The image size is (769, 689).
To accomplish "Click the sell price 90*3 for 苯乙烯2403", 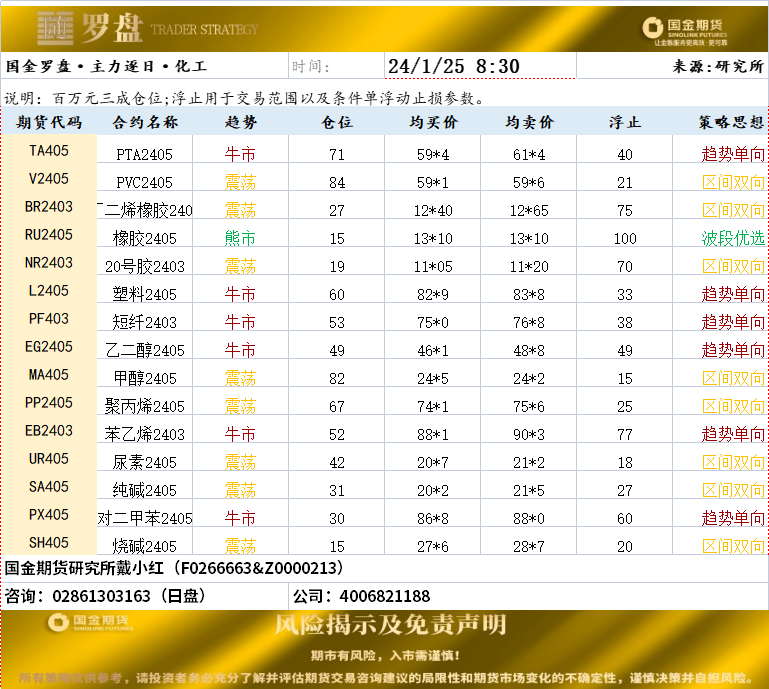I will tap(529, 434).
